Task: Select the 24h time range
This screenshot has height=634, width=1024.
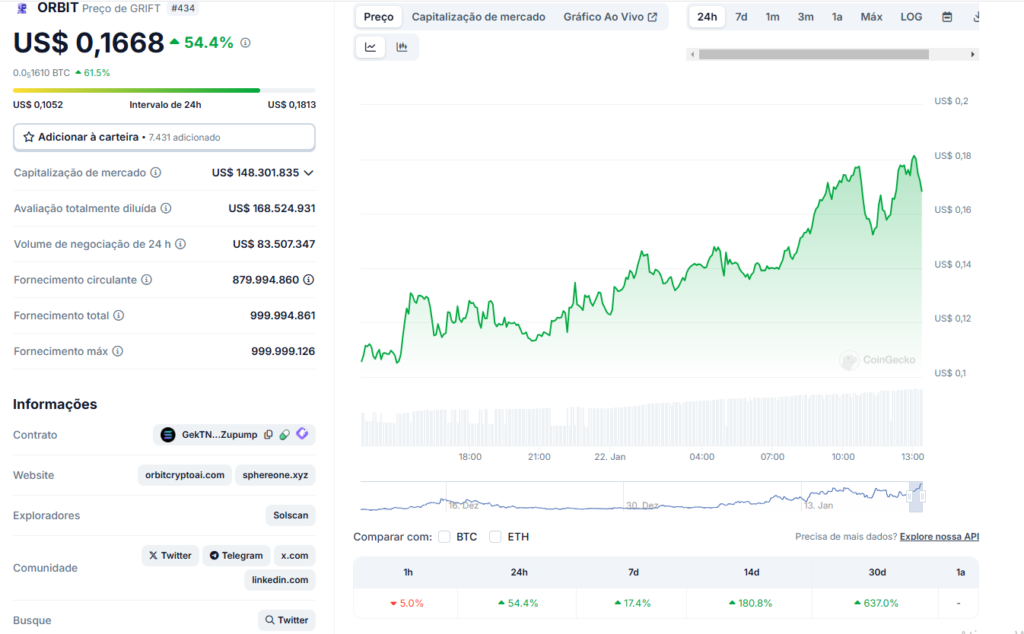Action: click(x=707, y=17)
